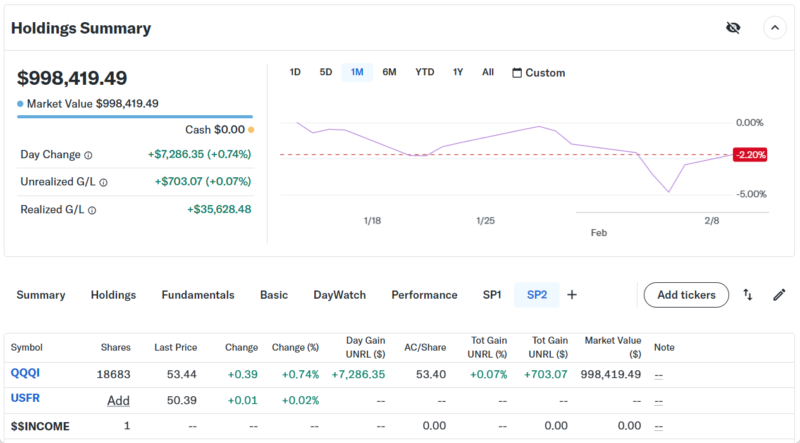Screen dimensions: 800x443
Task: Toggle hide values eye icon
Action: point(733,28)
